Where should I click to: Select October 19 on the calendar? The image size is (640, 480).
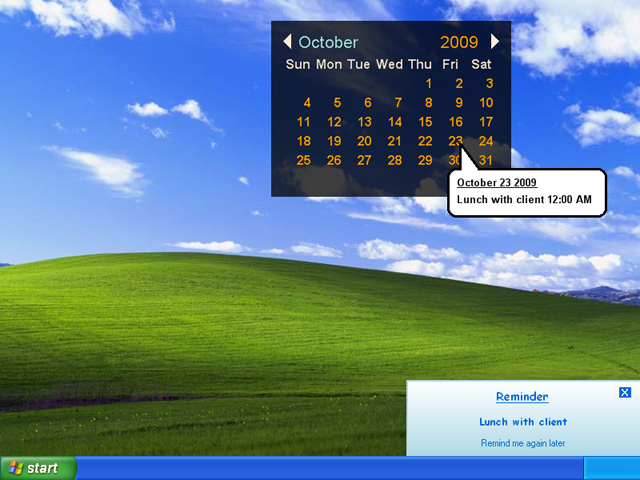334,141
